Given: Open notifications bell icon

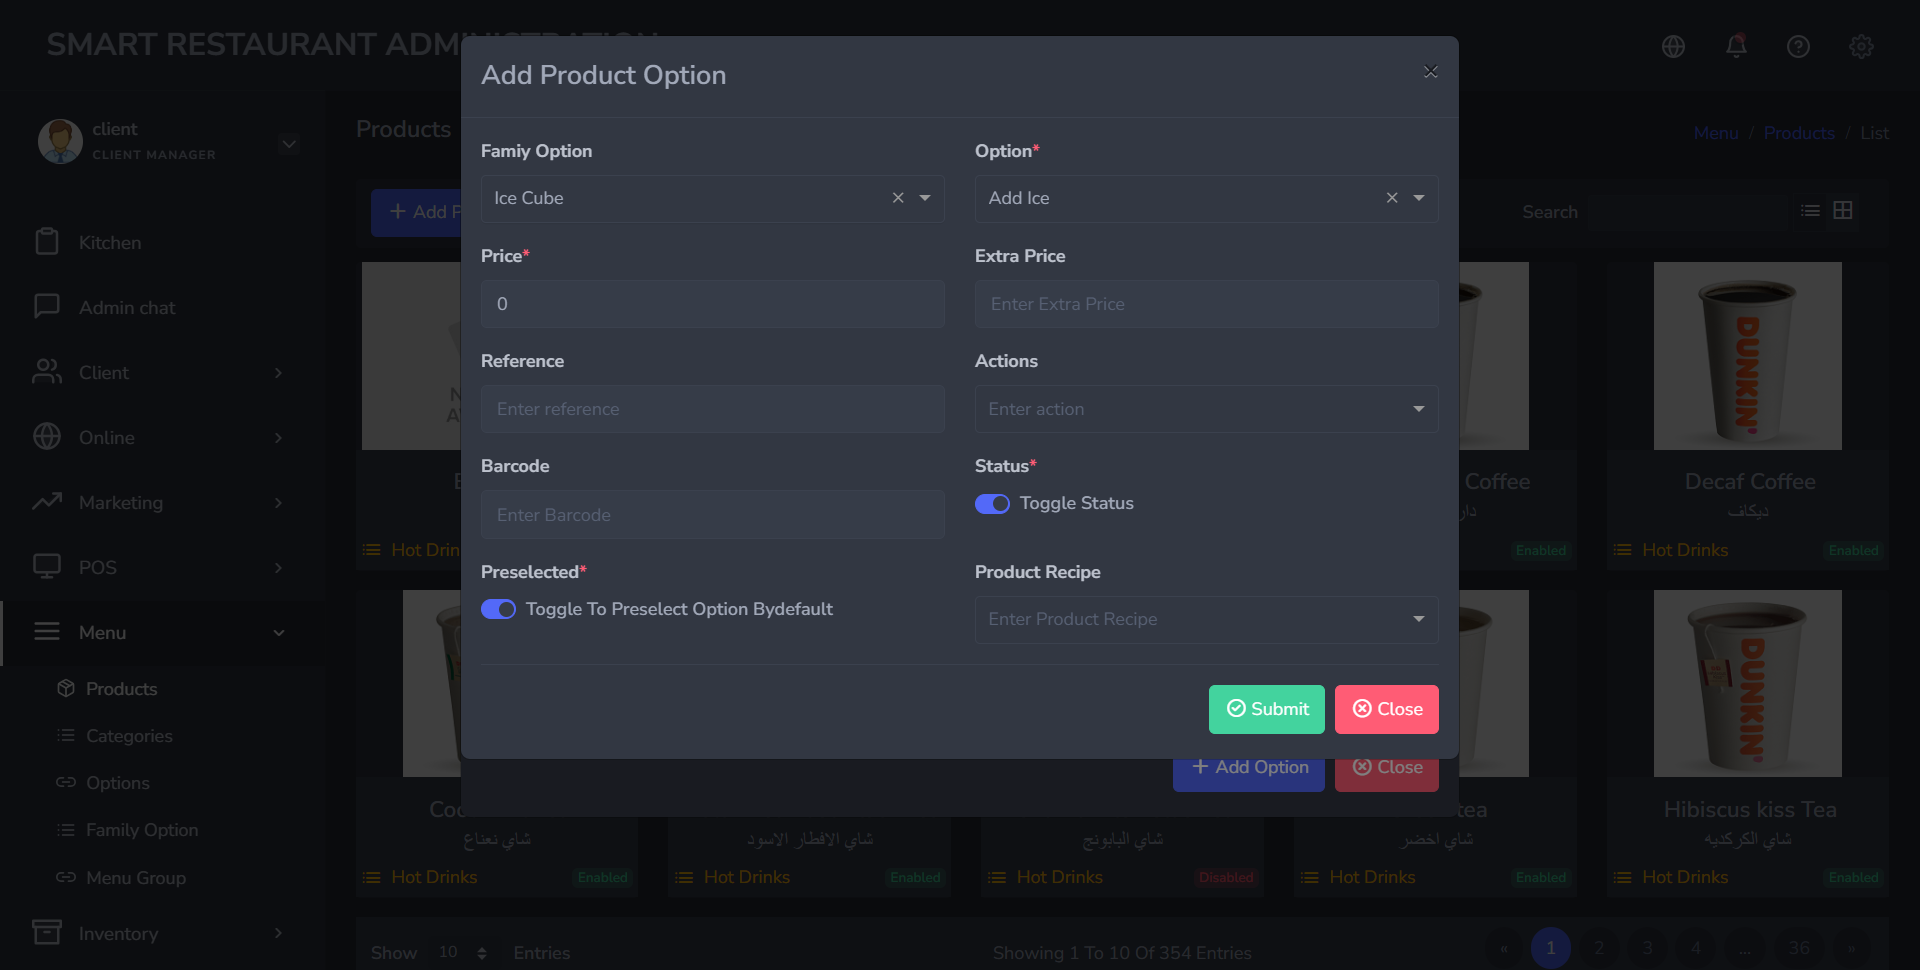Looking at the screenshot, I should coord(1736,46).
